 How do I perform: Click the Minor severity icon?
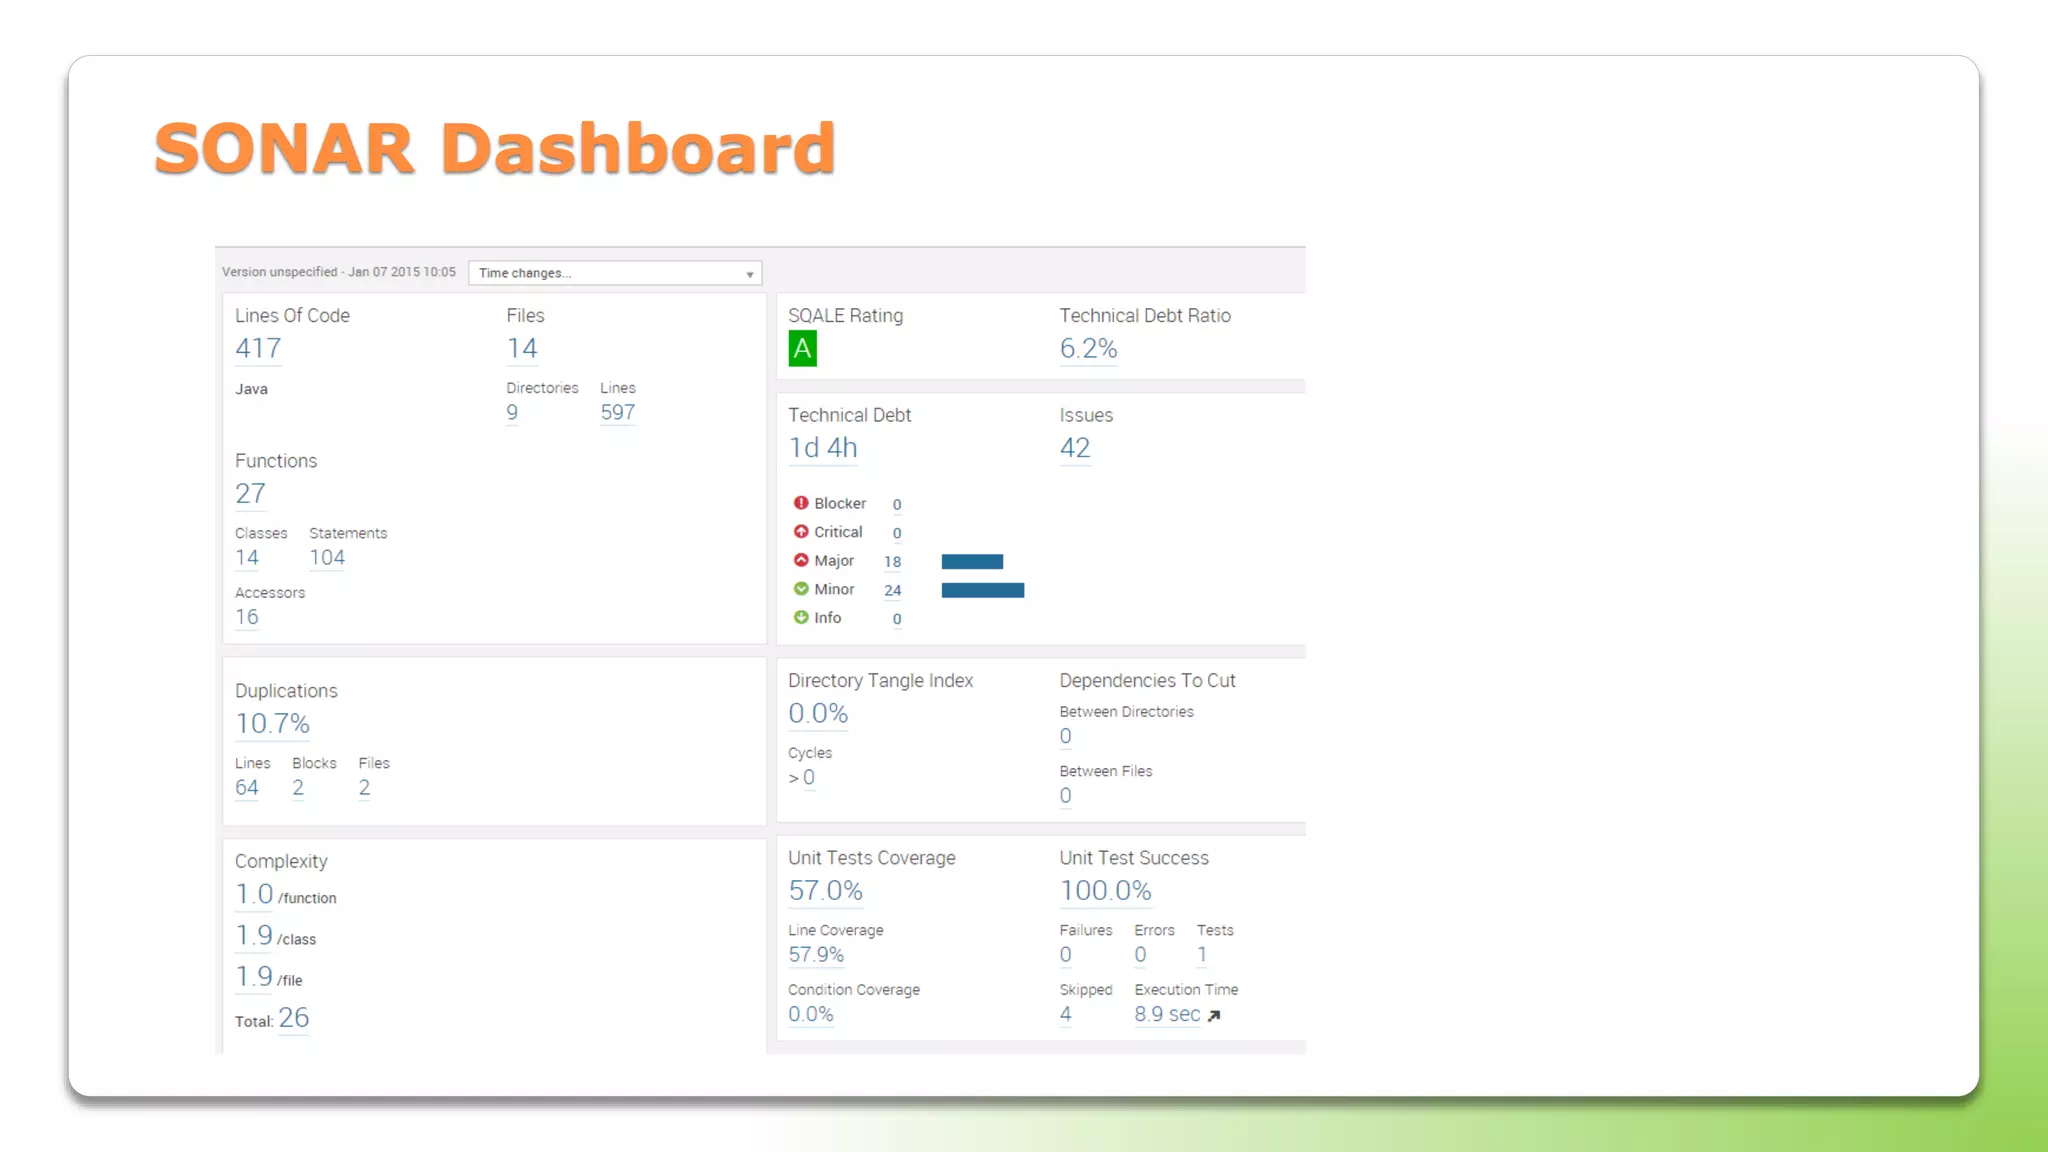pos(801,589)
